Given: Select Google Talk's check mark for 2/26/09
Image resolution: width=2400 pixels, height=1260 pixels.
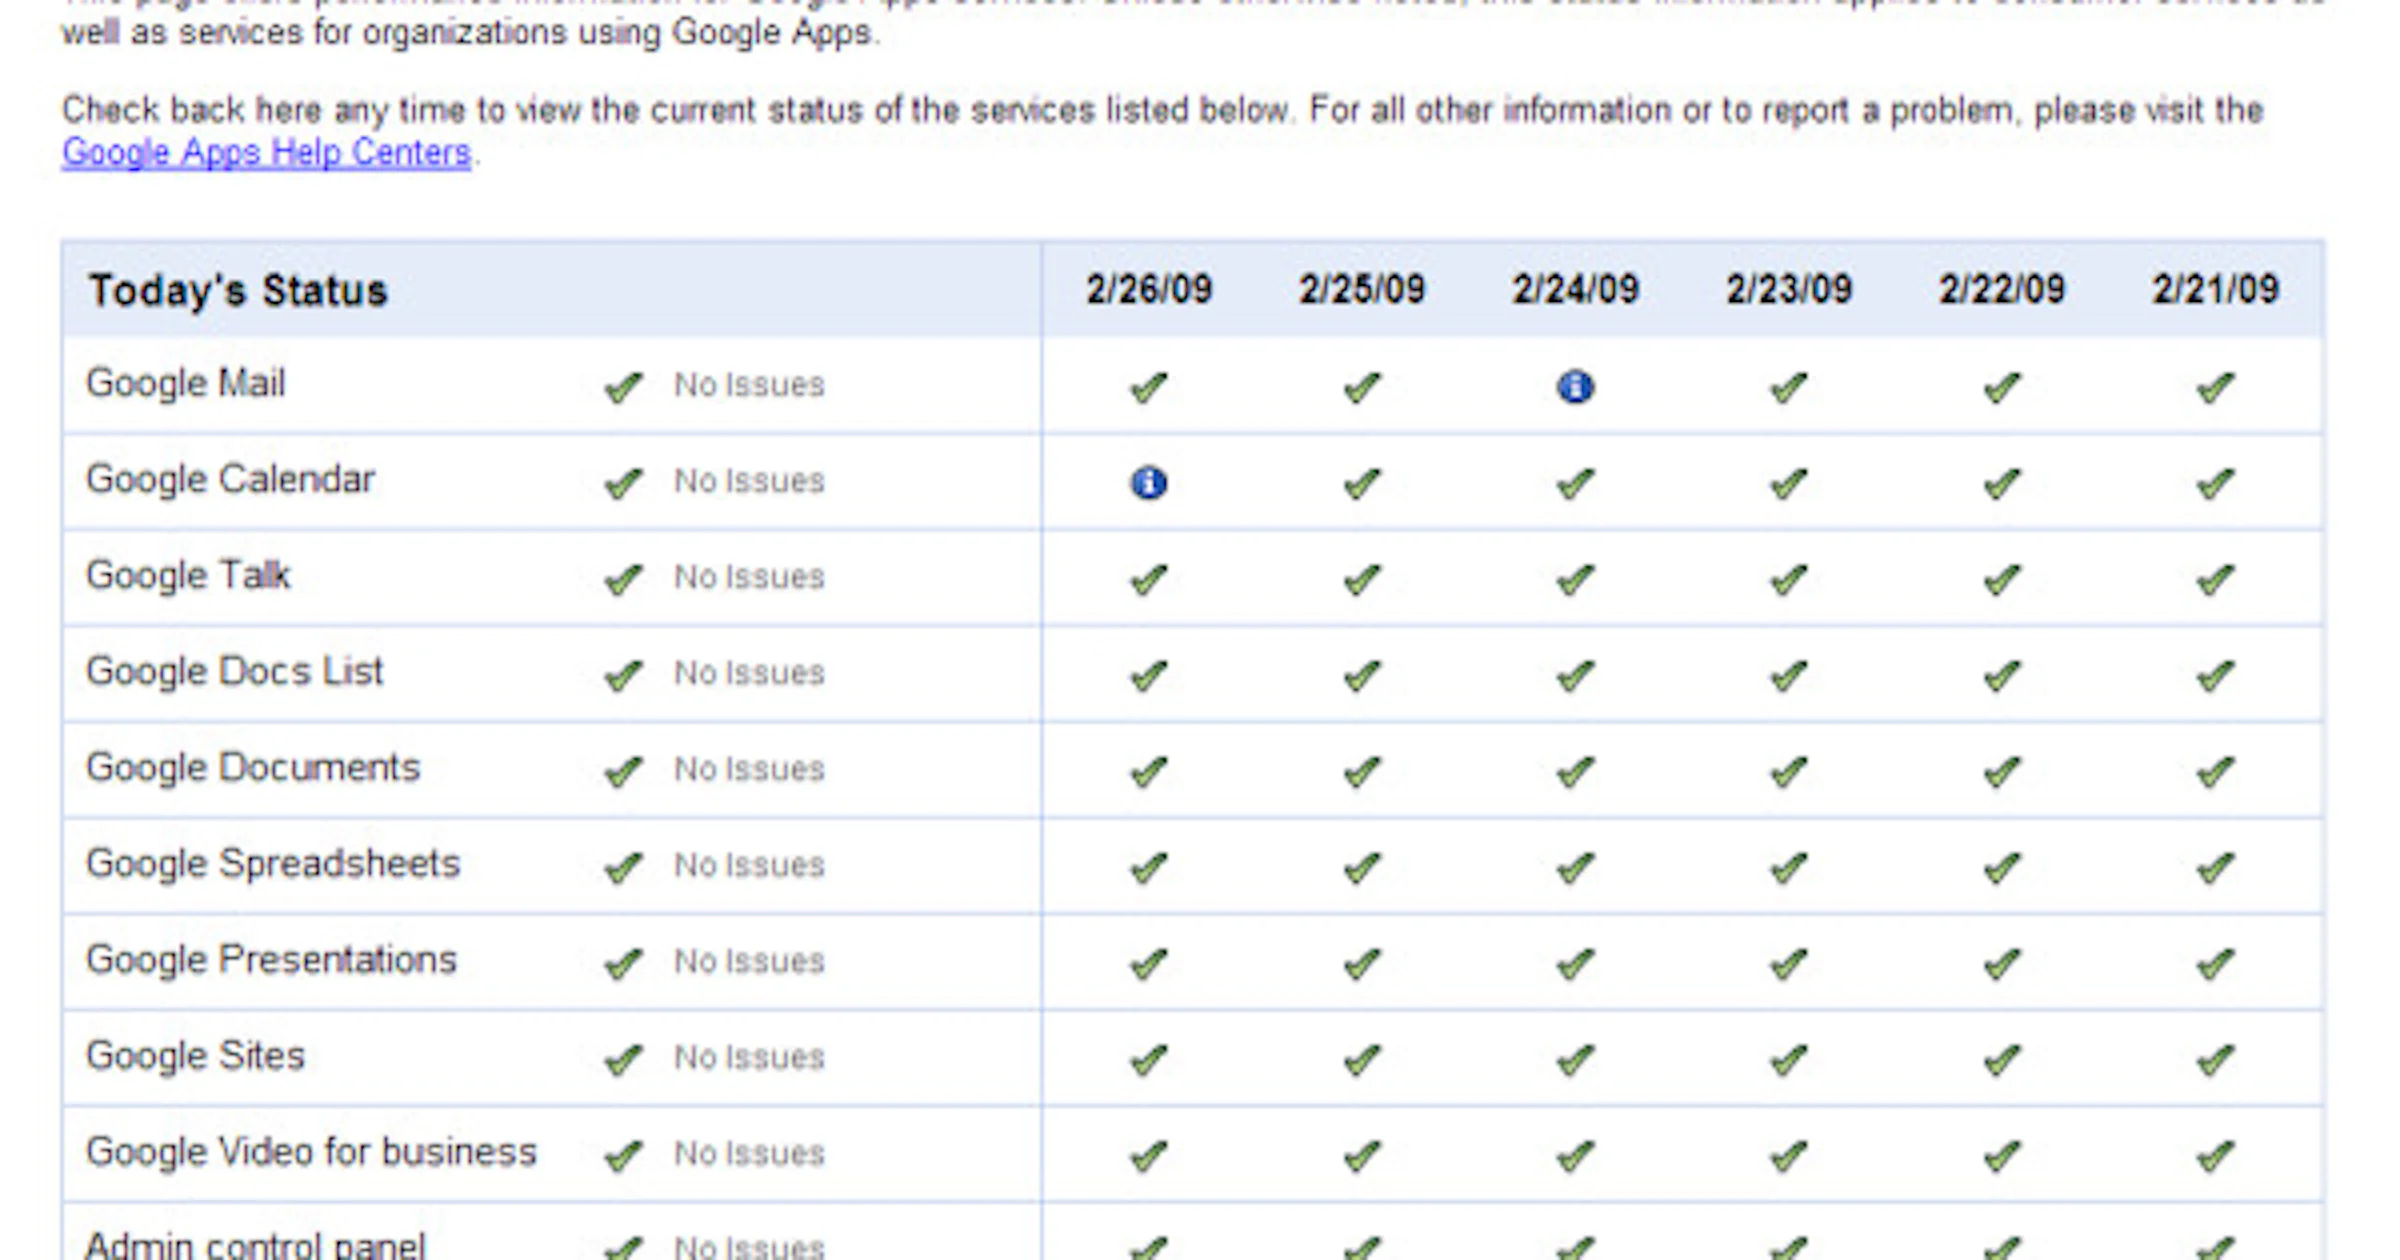Looking at the screenshot, I should 1149,578.
